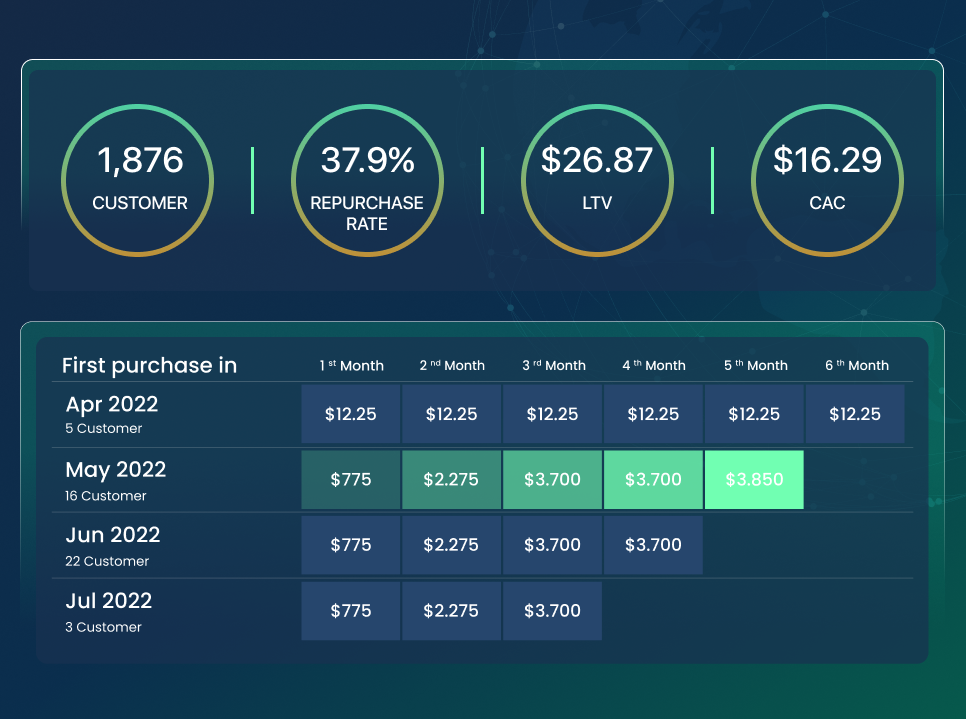The width and height of the screenshot is (966, 719).
Task: Click the "First purchase in" table heading
Action: click(150, 365)
